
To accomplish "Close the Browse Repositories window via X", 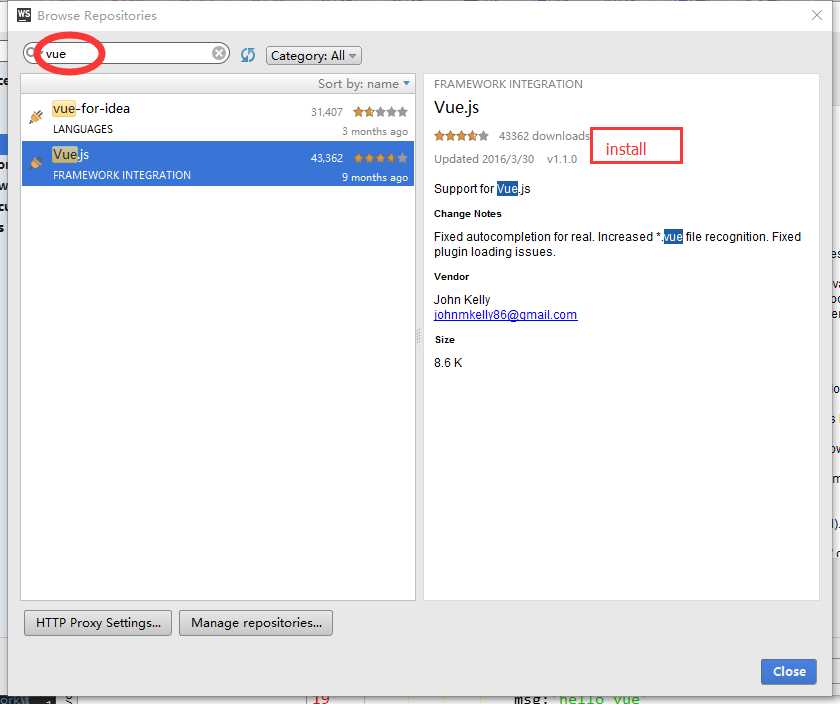I will pyautogui.click(x=816, y=16).
